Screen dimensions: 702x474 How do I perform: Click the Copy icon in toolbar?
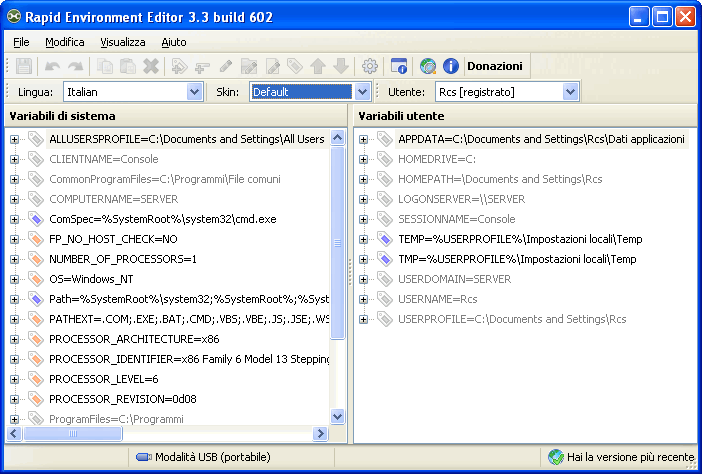(x=105, y=66)
